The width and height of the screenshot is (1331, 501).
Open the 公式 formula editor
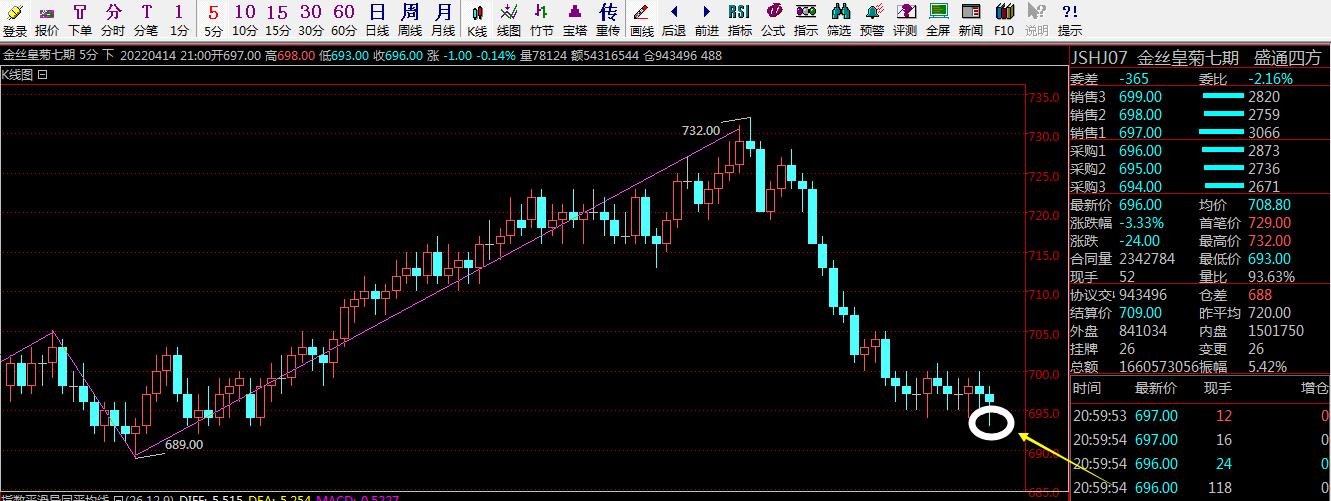773,19
